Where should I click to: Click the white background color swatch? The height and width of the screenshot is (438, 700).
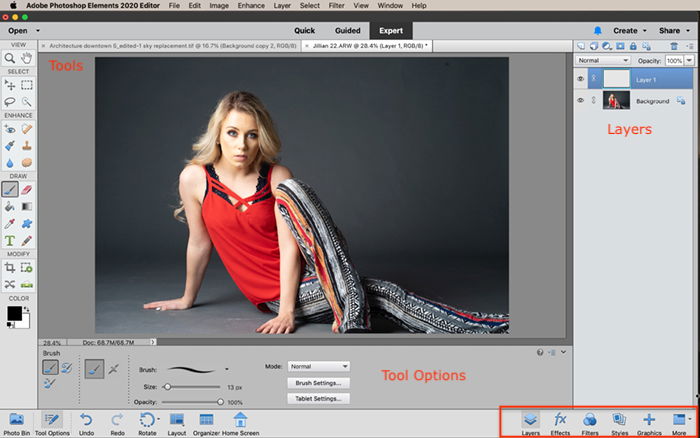[x=25, y=324]
